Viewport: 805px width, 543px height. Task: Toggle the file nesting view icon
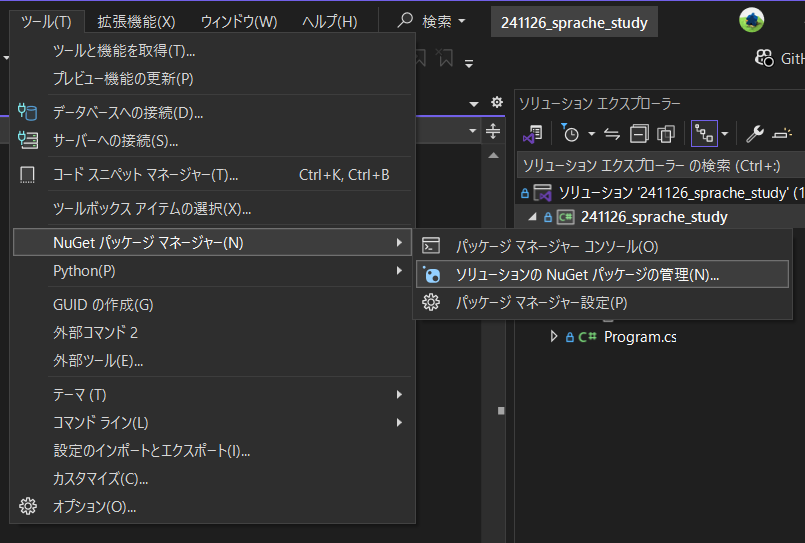click(704, 134)
